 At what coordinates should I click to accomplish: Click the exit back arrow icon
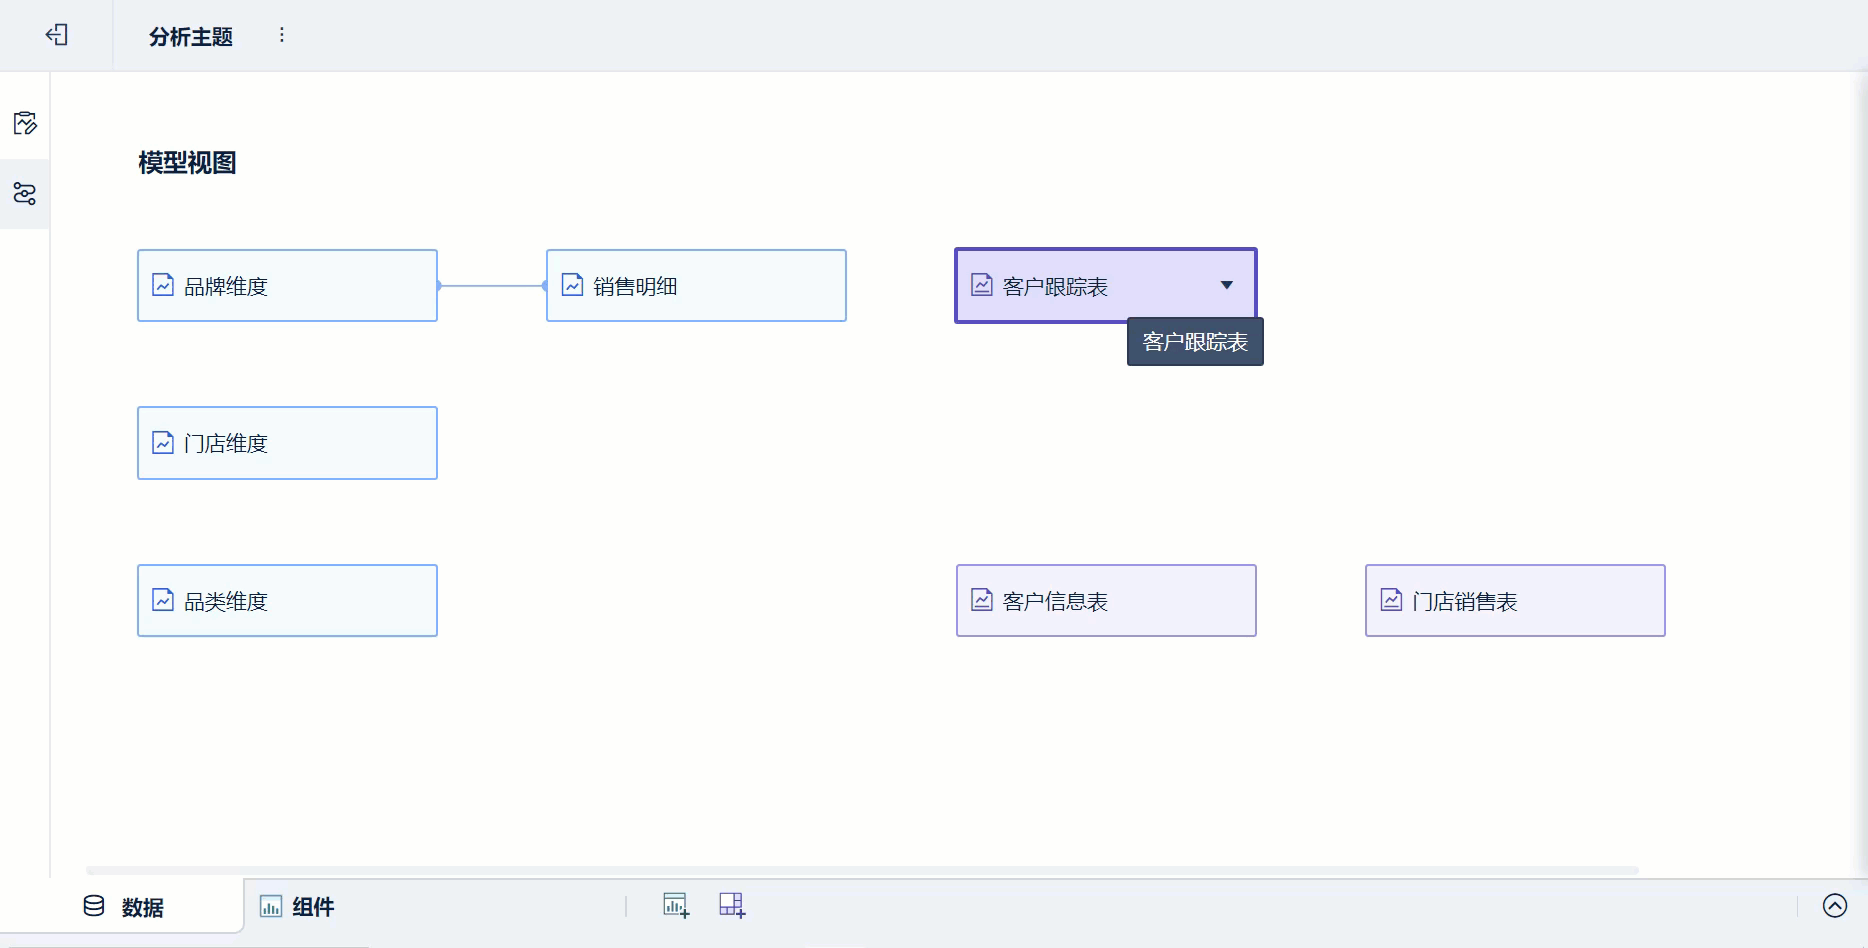[x=57, y=35]
